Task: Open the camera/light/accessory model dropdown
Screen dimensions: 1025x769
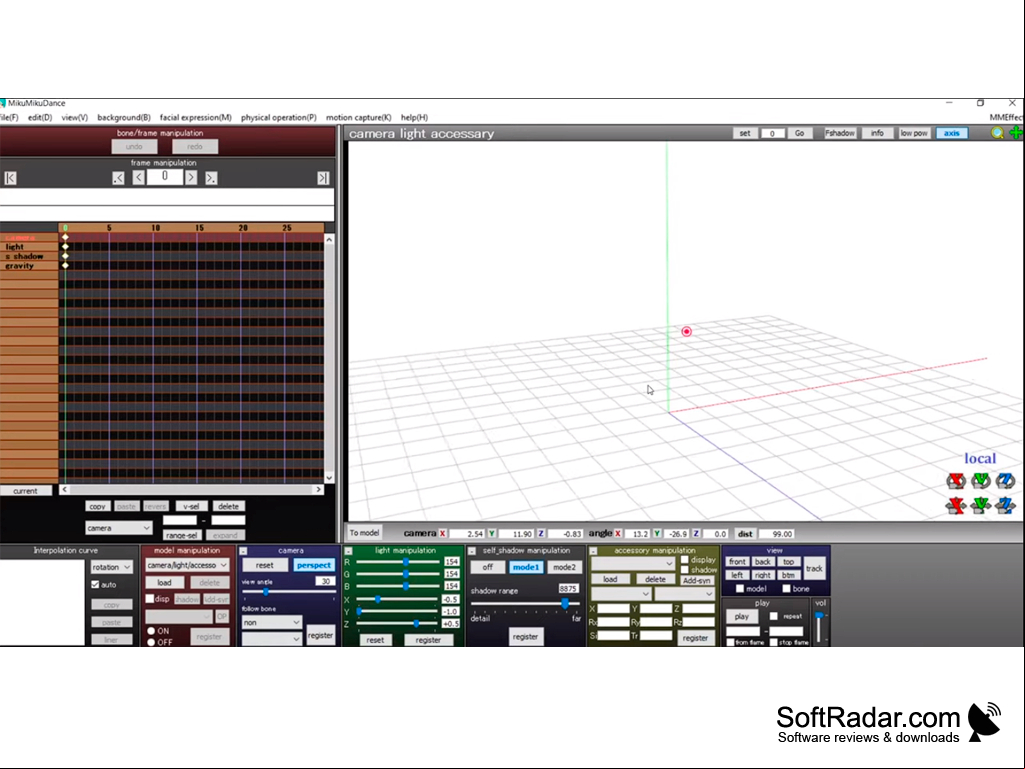Action: (187, 565)
